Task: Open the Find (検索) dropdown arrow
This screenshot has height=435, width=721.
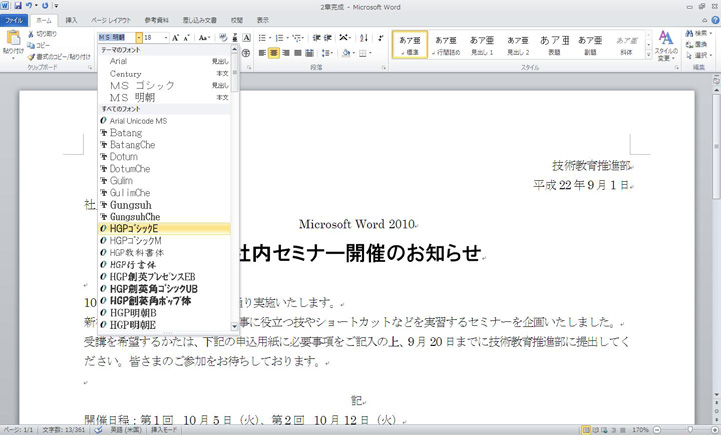Action: (x=711, y=34)
